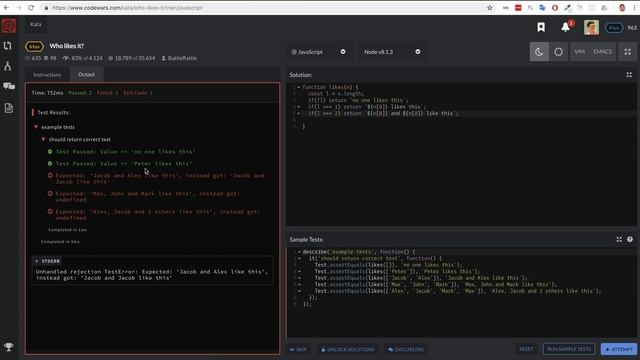This screenshot has height=360, width=640.
Task: Click failed test expecting 'Max, John and Mark'
Action: click(147, 197)
